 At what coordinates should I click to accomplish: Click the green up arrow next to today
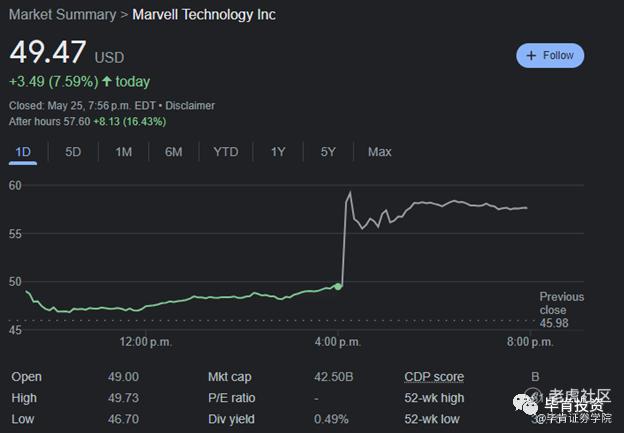(106, 81)
